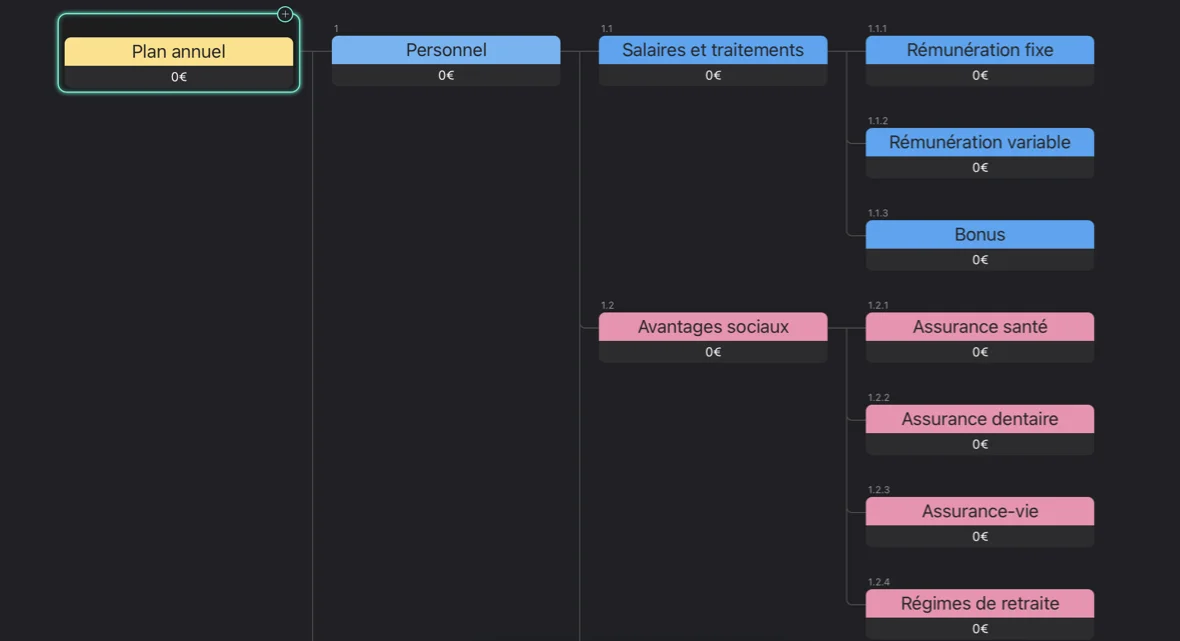Select the Personnel node

coord(446,50)
